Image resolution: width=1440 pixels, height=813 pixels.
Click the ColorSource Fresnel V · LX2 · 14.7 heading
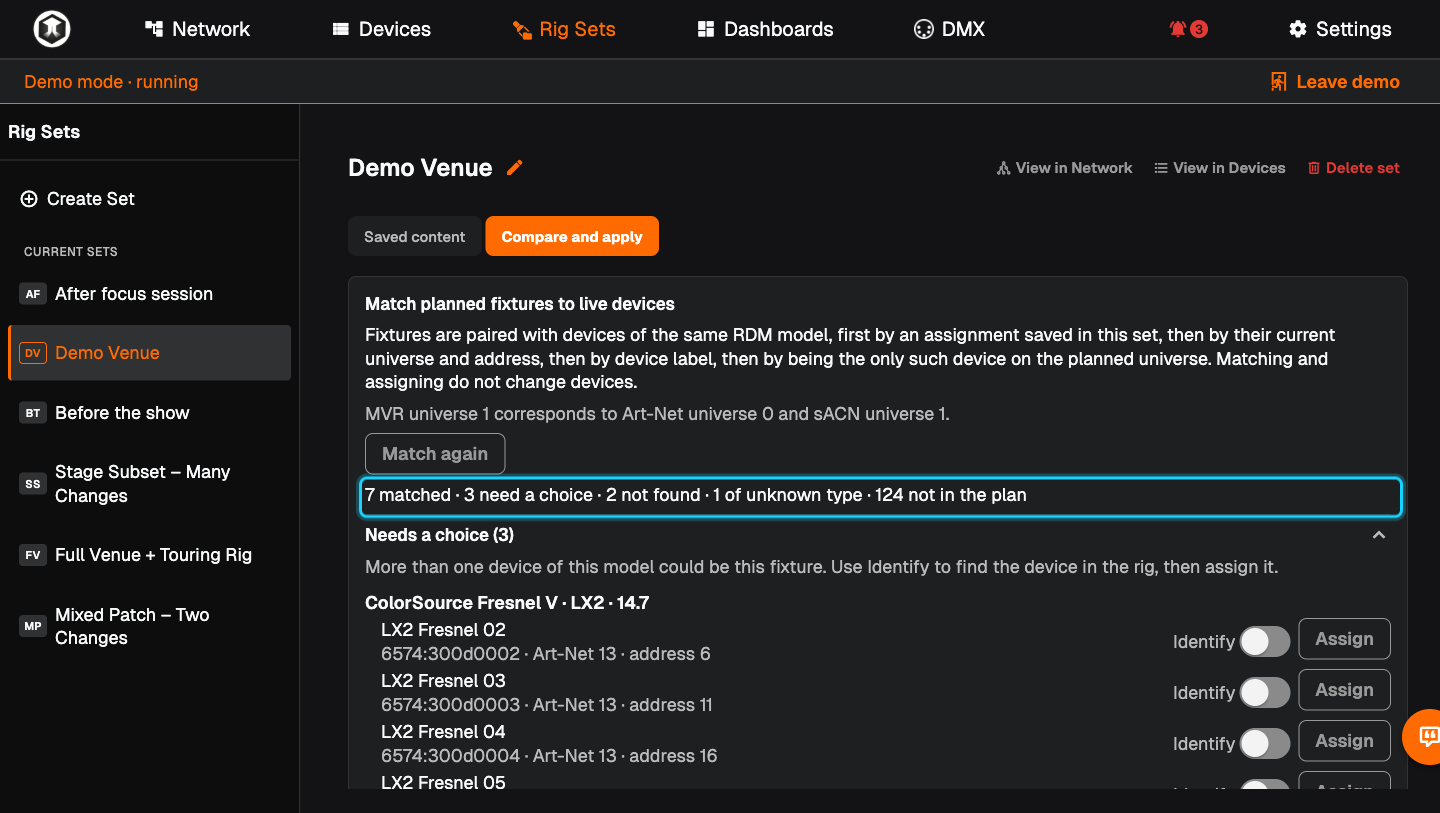[x=507, y=603]
